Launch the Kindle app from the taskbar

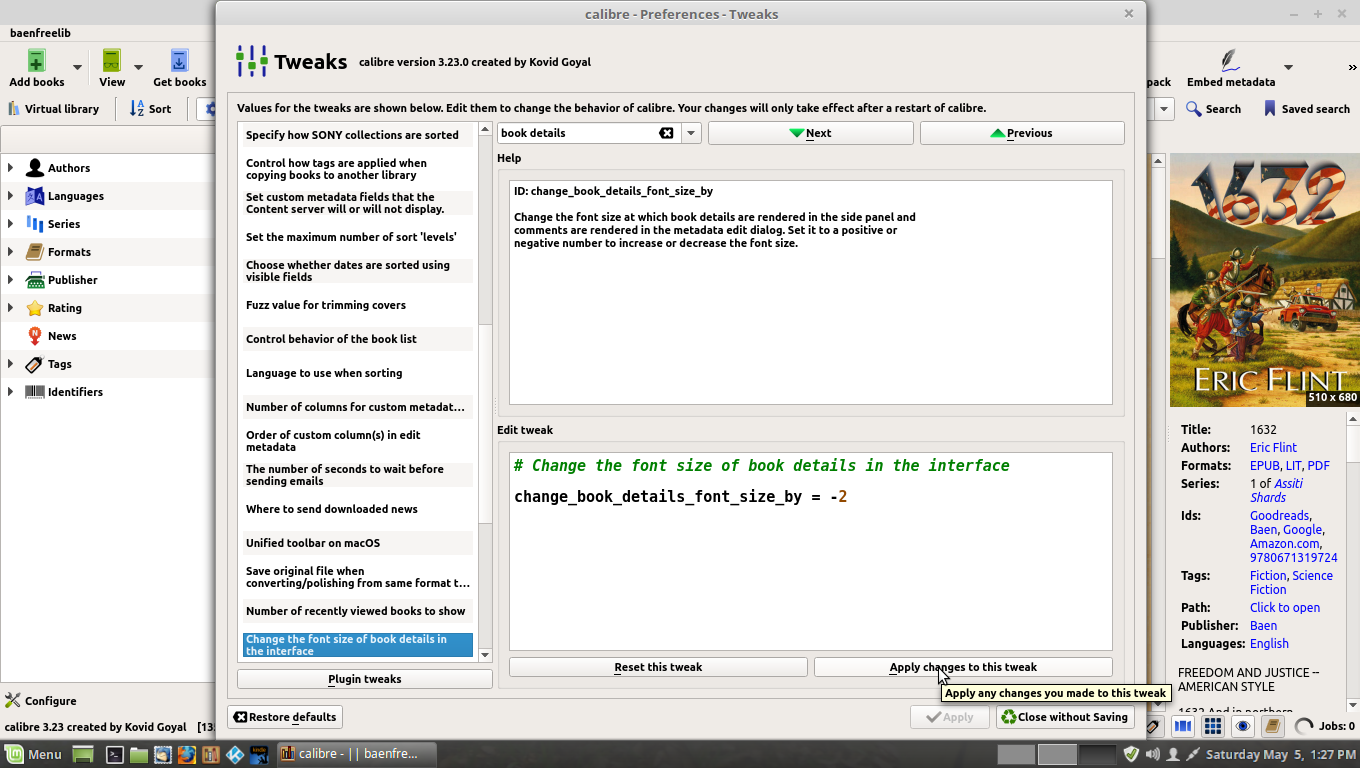click(x=259, y=754)
